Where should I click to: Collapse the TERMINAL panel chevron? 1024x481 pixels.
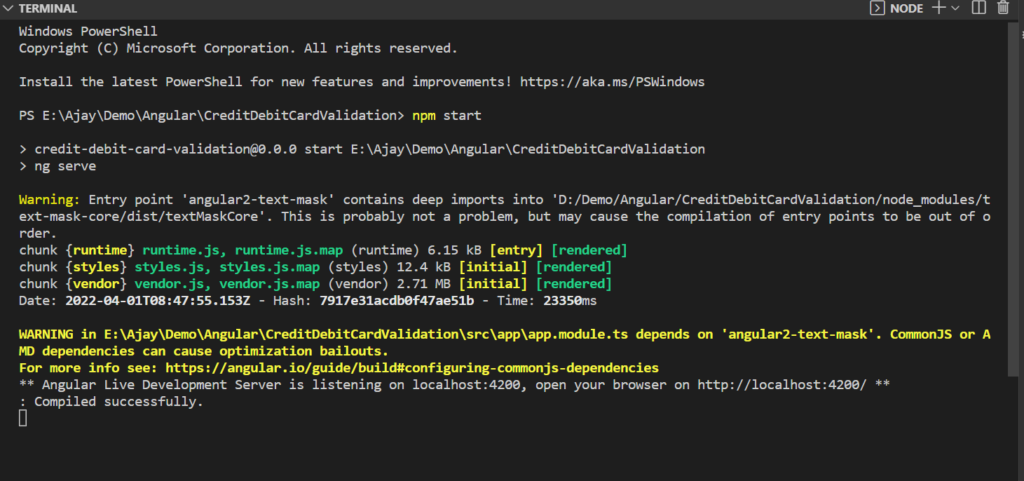click(8, 8)
